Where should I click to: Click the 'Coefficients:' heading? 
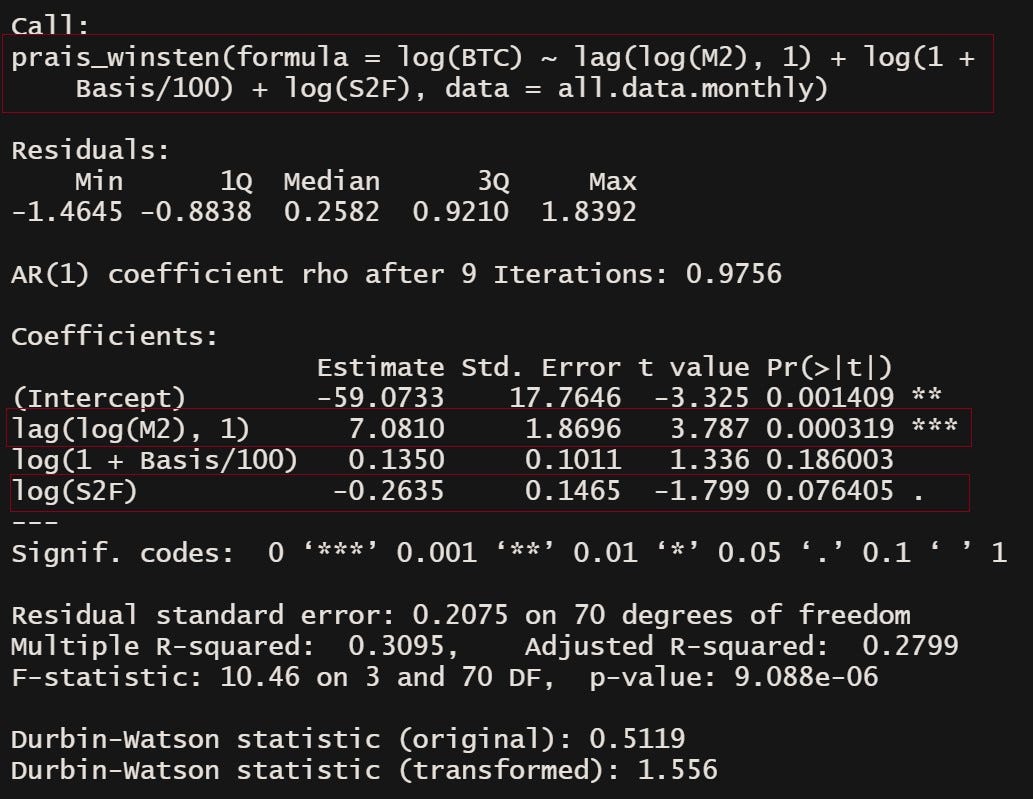(x=115, y=336)
